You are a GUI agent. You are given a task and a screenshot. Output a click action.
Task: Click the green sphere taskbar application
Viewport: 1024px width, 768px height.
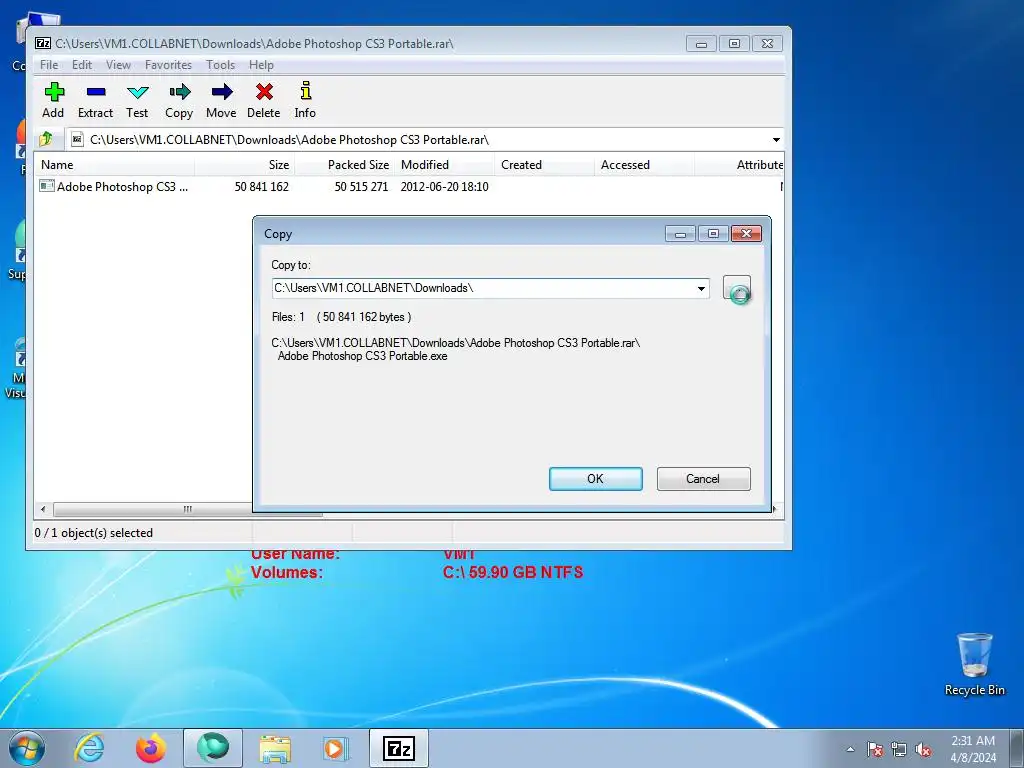pos(213,748)
